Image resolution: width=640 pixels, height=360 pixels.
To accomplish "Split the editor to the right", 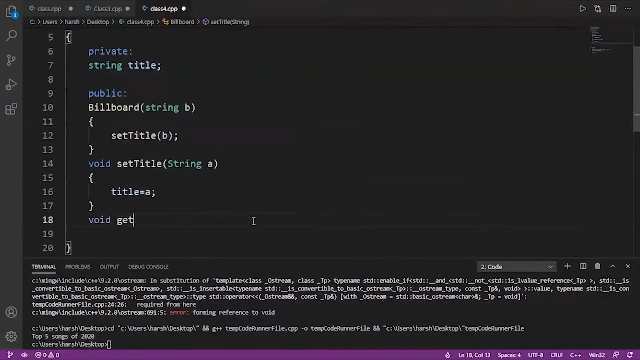I will [613, 9].
